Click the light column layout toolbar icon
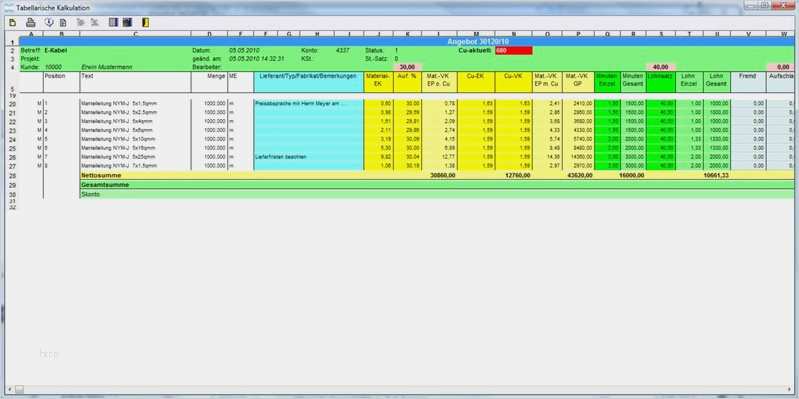The width and height of the screenshot is (799, 399). (113, 22)
